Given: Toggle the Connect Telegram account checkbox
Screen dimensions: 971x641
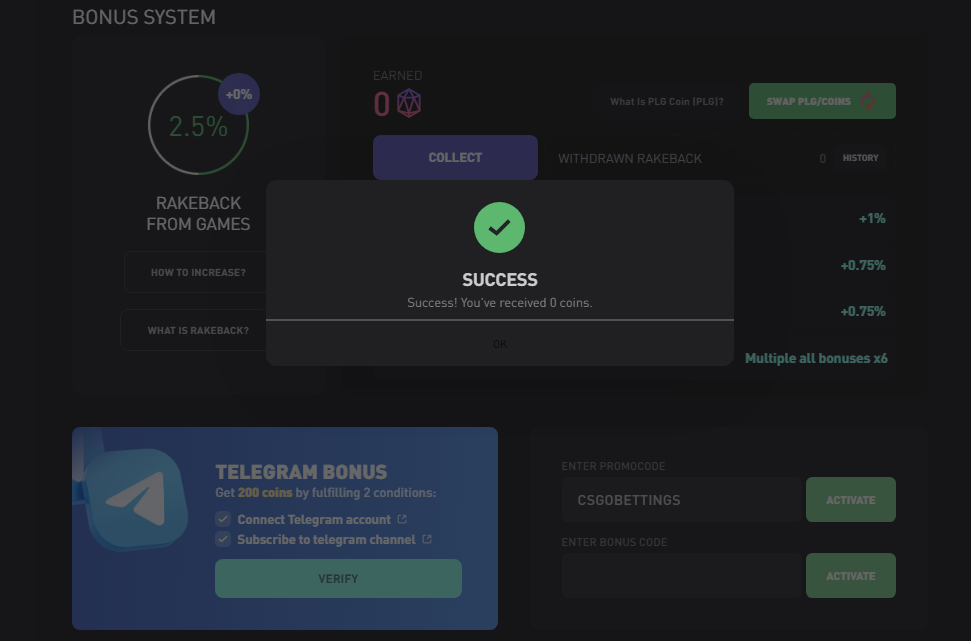Looking at the screenshot, I should [223, 519].
